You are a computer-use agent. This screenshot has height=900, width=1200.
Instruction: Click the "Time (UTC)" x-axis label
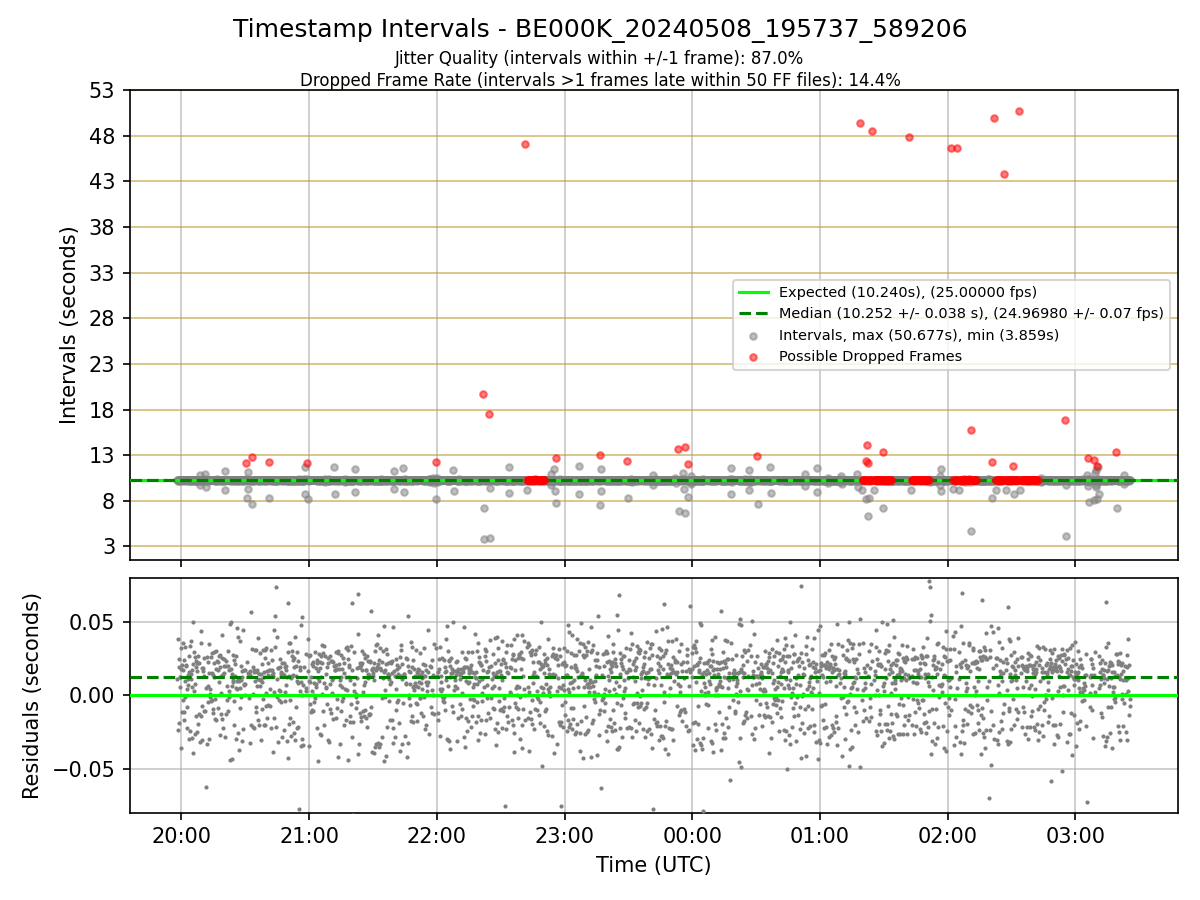pos(653,865)
